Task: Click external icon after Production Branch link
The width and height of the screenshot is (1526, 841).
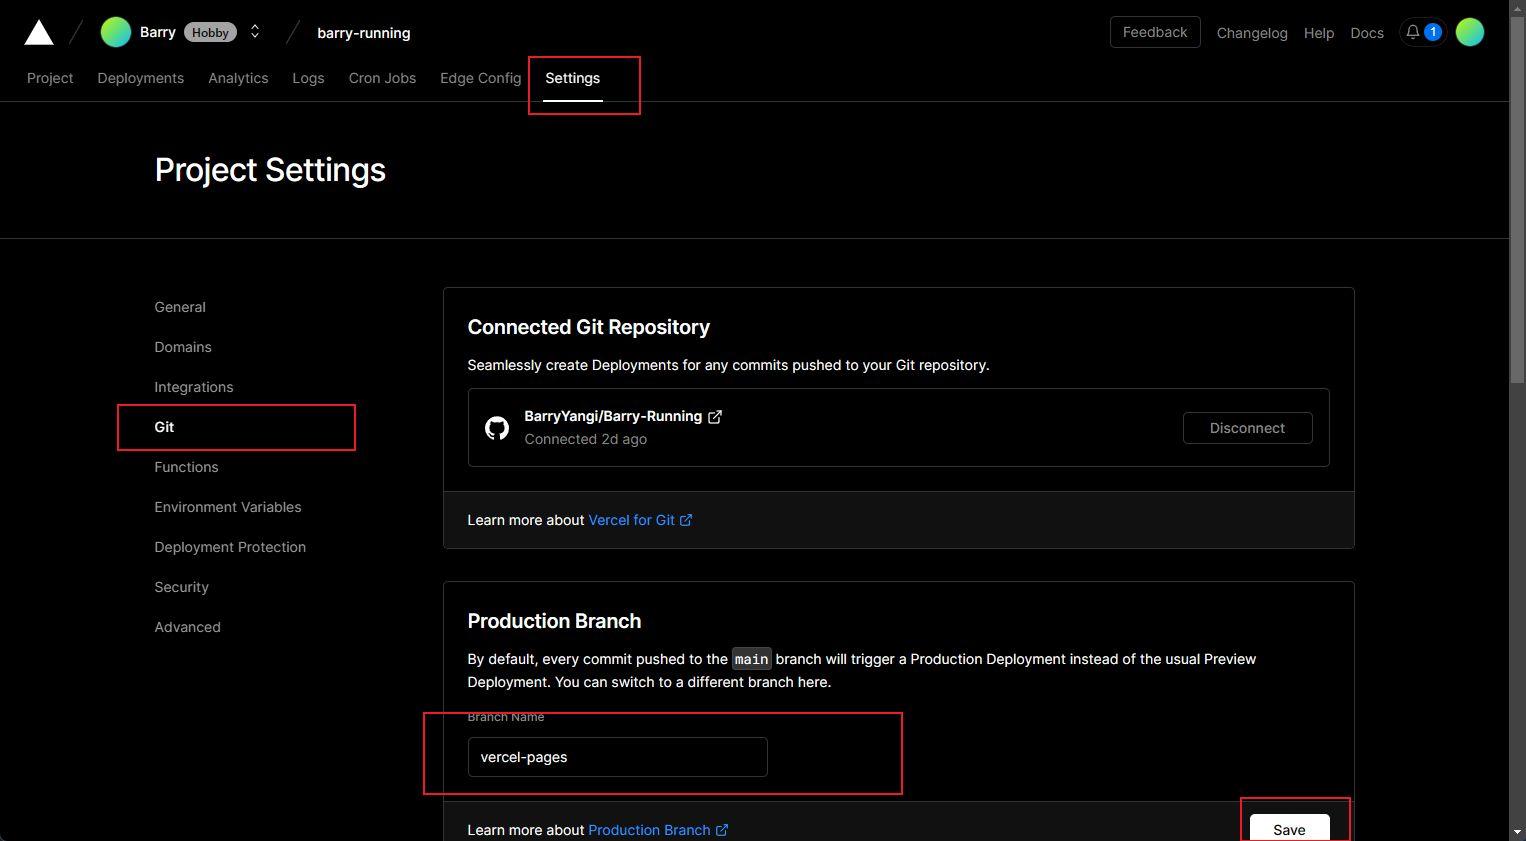Action: pos(722,830)
